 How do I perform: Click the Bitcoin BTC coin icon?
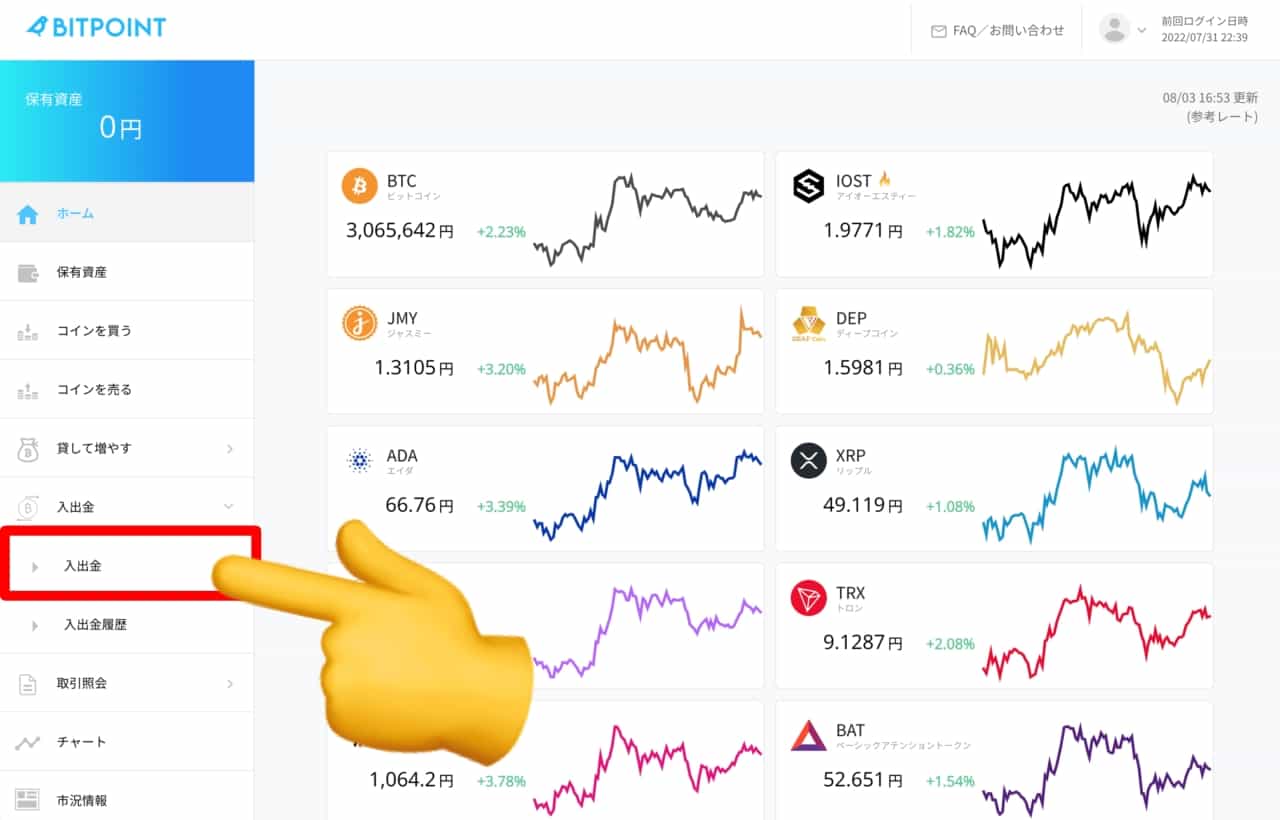point(360,186)
